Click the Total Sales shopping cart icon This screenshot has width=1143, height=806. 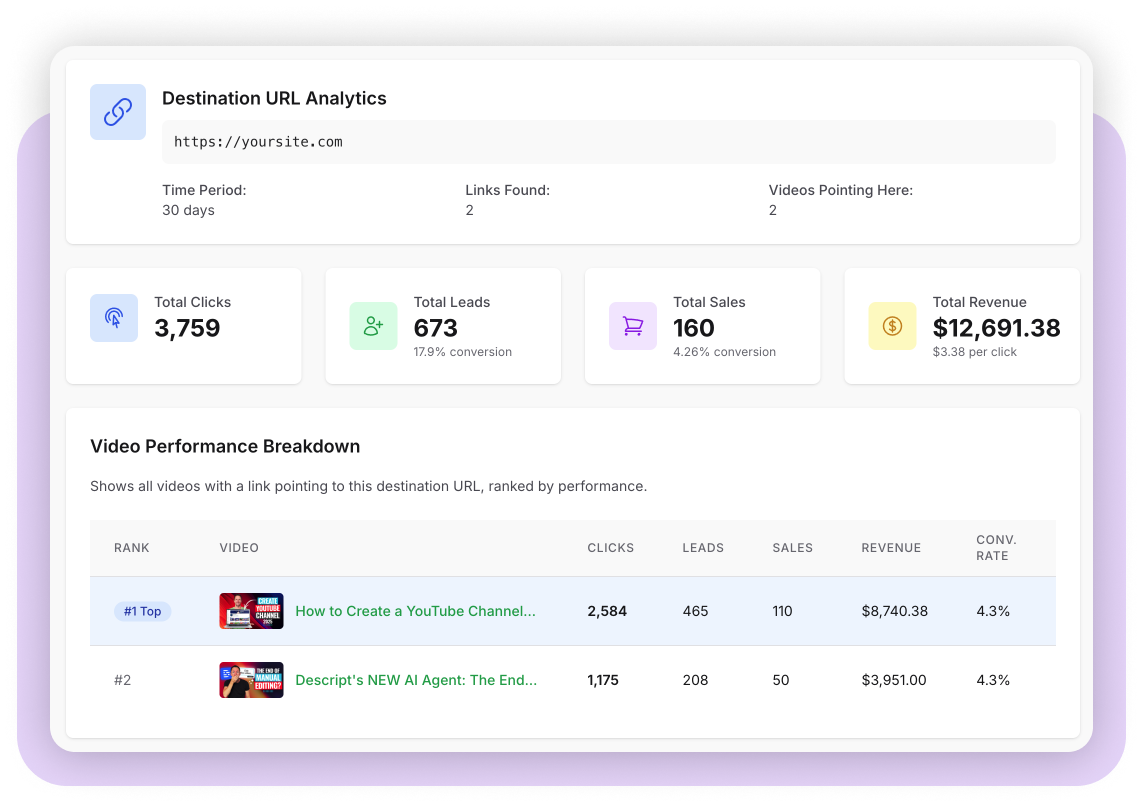(x=633, y=326)
